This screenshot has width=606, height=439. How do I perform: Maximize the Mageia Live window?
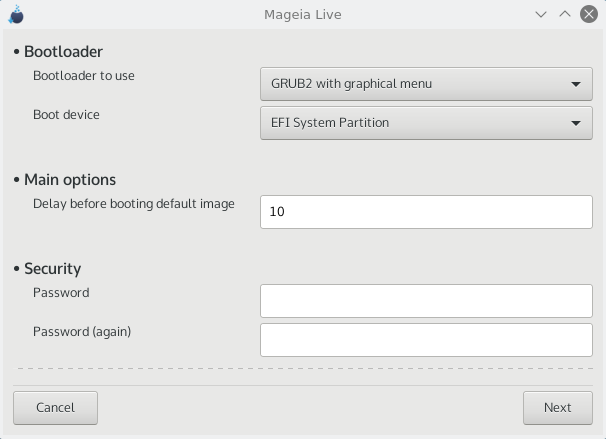pyautogui.click(x=564, y=15)
